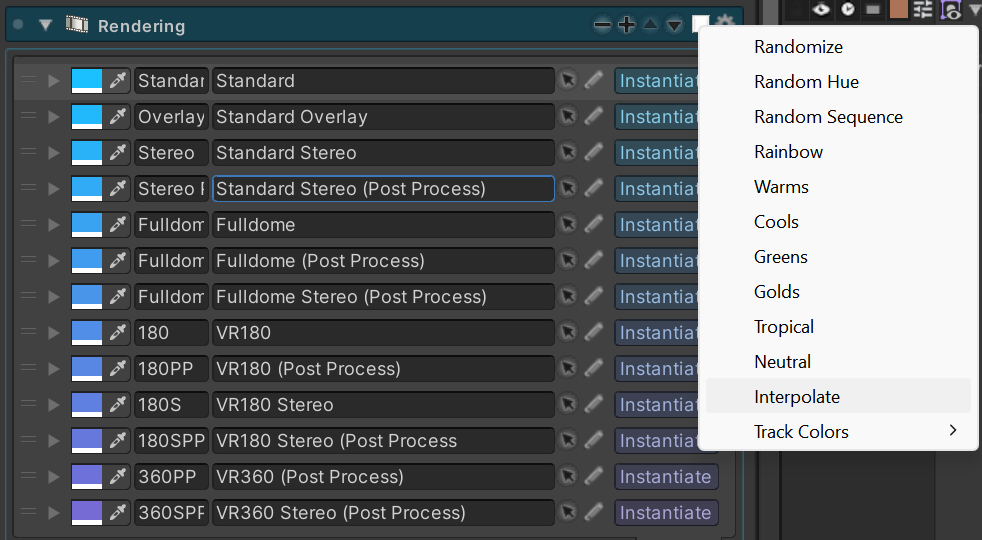Click eyedropper for VR360 (Post Process) row
This screenshot has width=982, height=540.
[118, 477]
